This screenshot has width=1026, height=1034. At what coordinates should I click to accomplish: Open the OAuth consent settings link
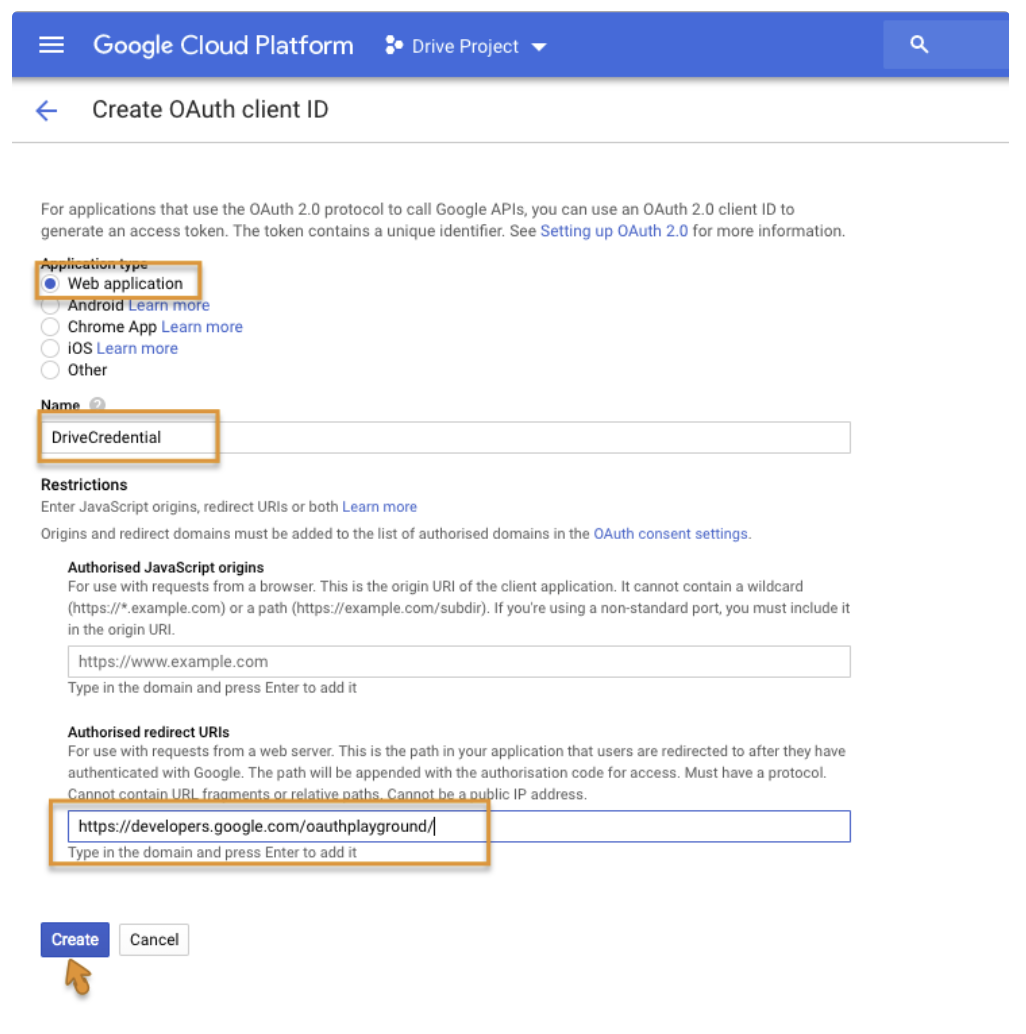pos(670,534)
